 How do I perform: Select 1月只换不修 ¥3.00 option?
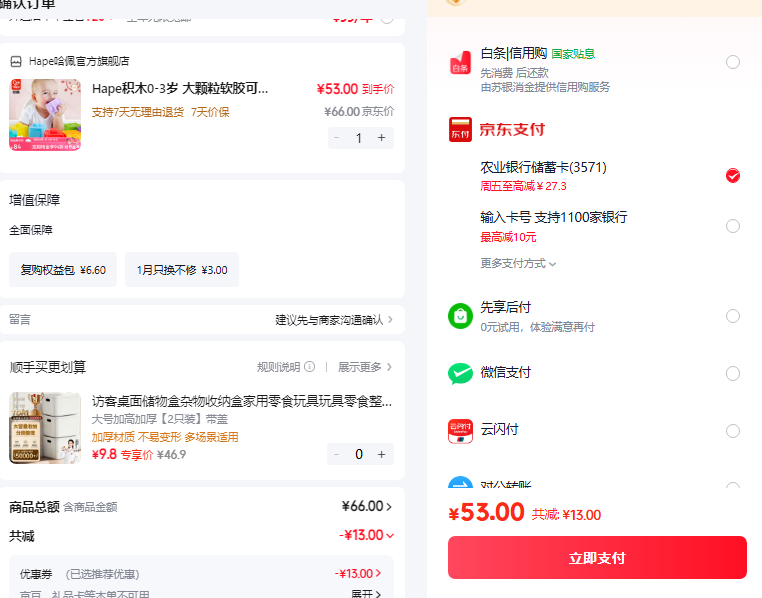tap(182, 270)
